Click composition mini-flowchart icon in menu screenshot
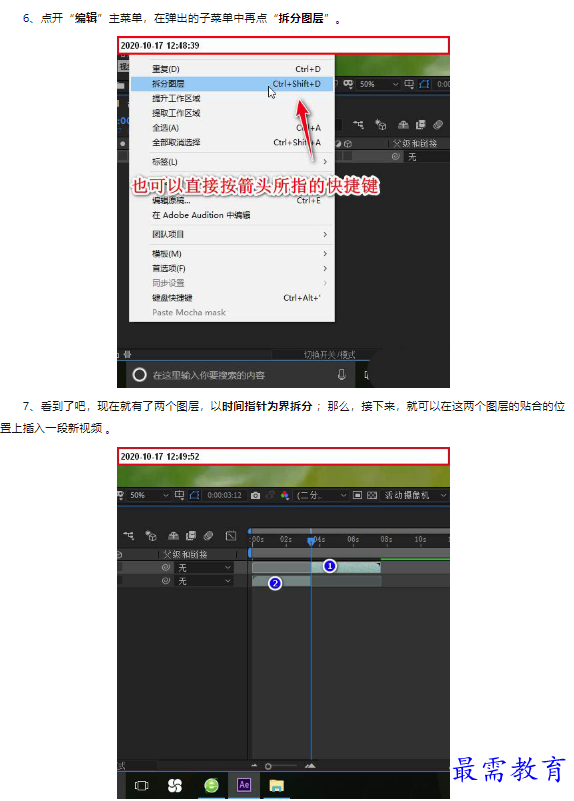This screenshot has width=574, height=801. point(358,125)
